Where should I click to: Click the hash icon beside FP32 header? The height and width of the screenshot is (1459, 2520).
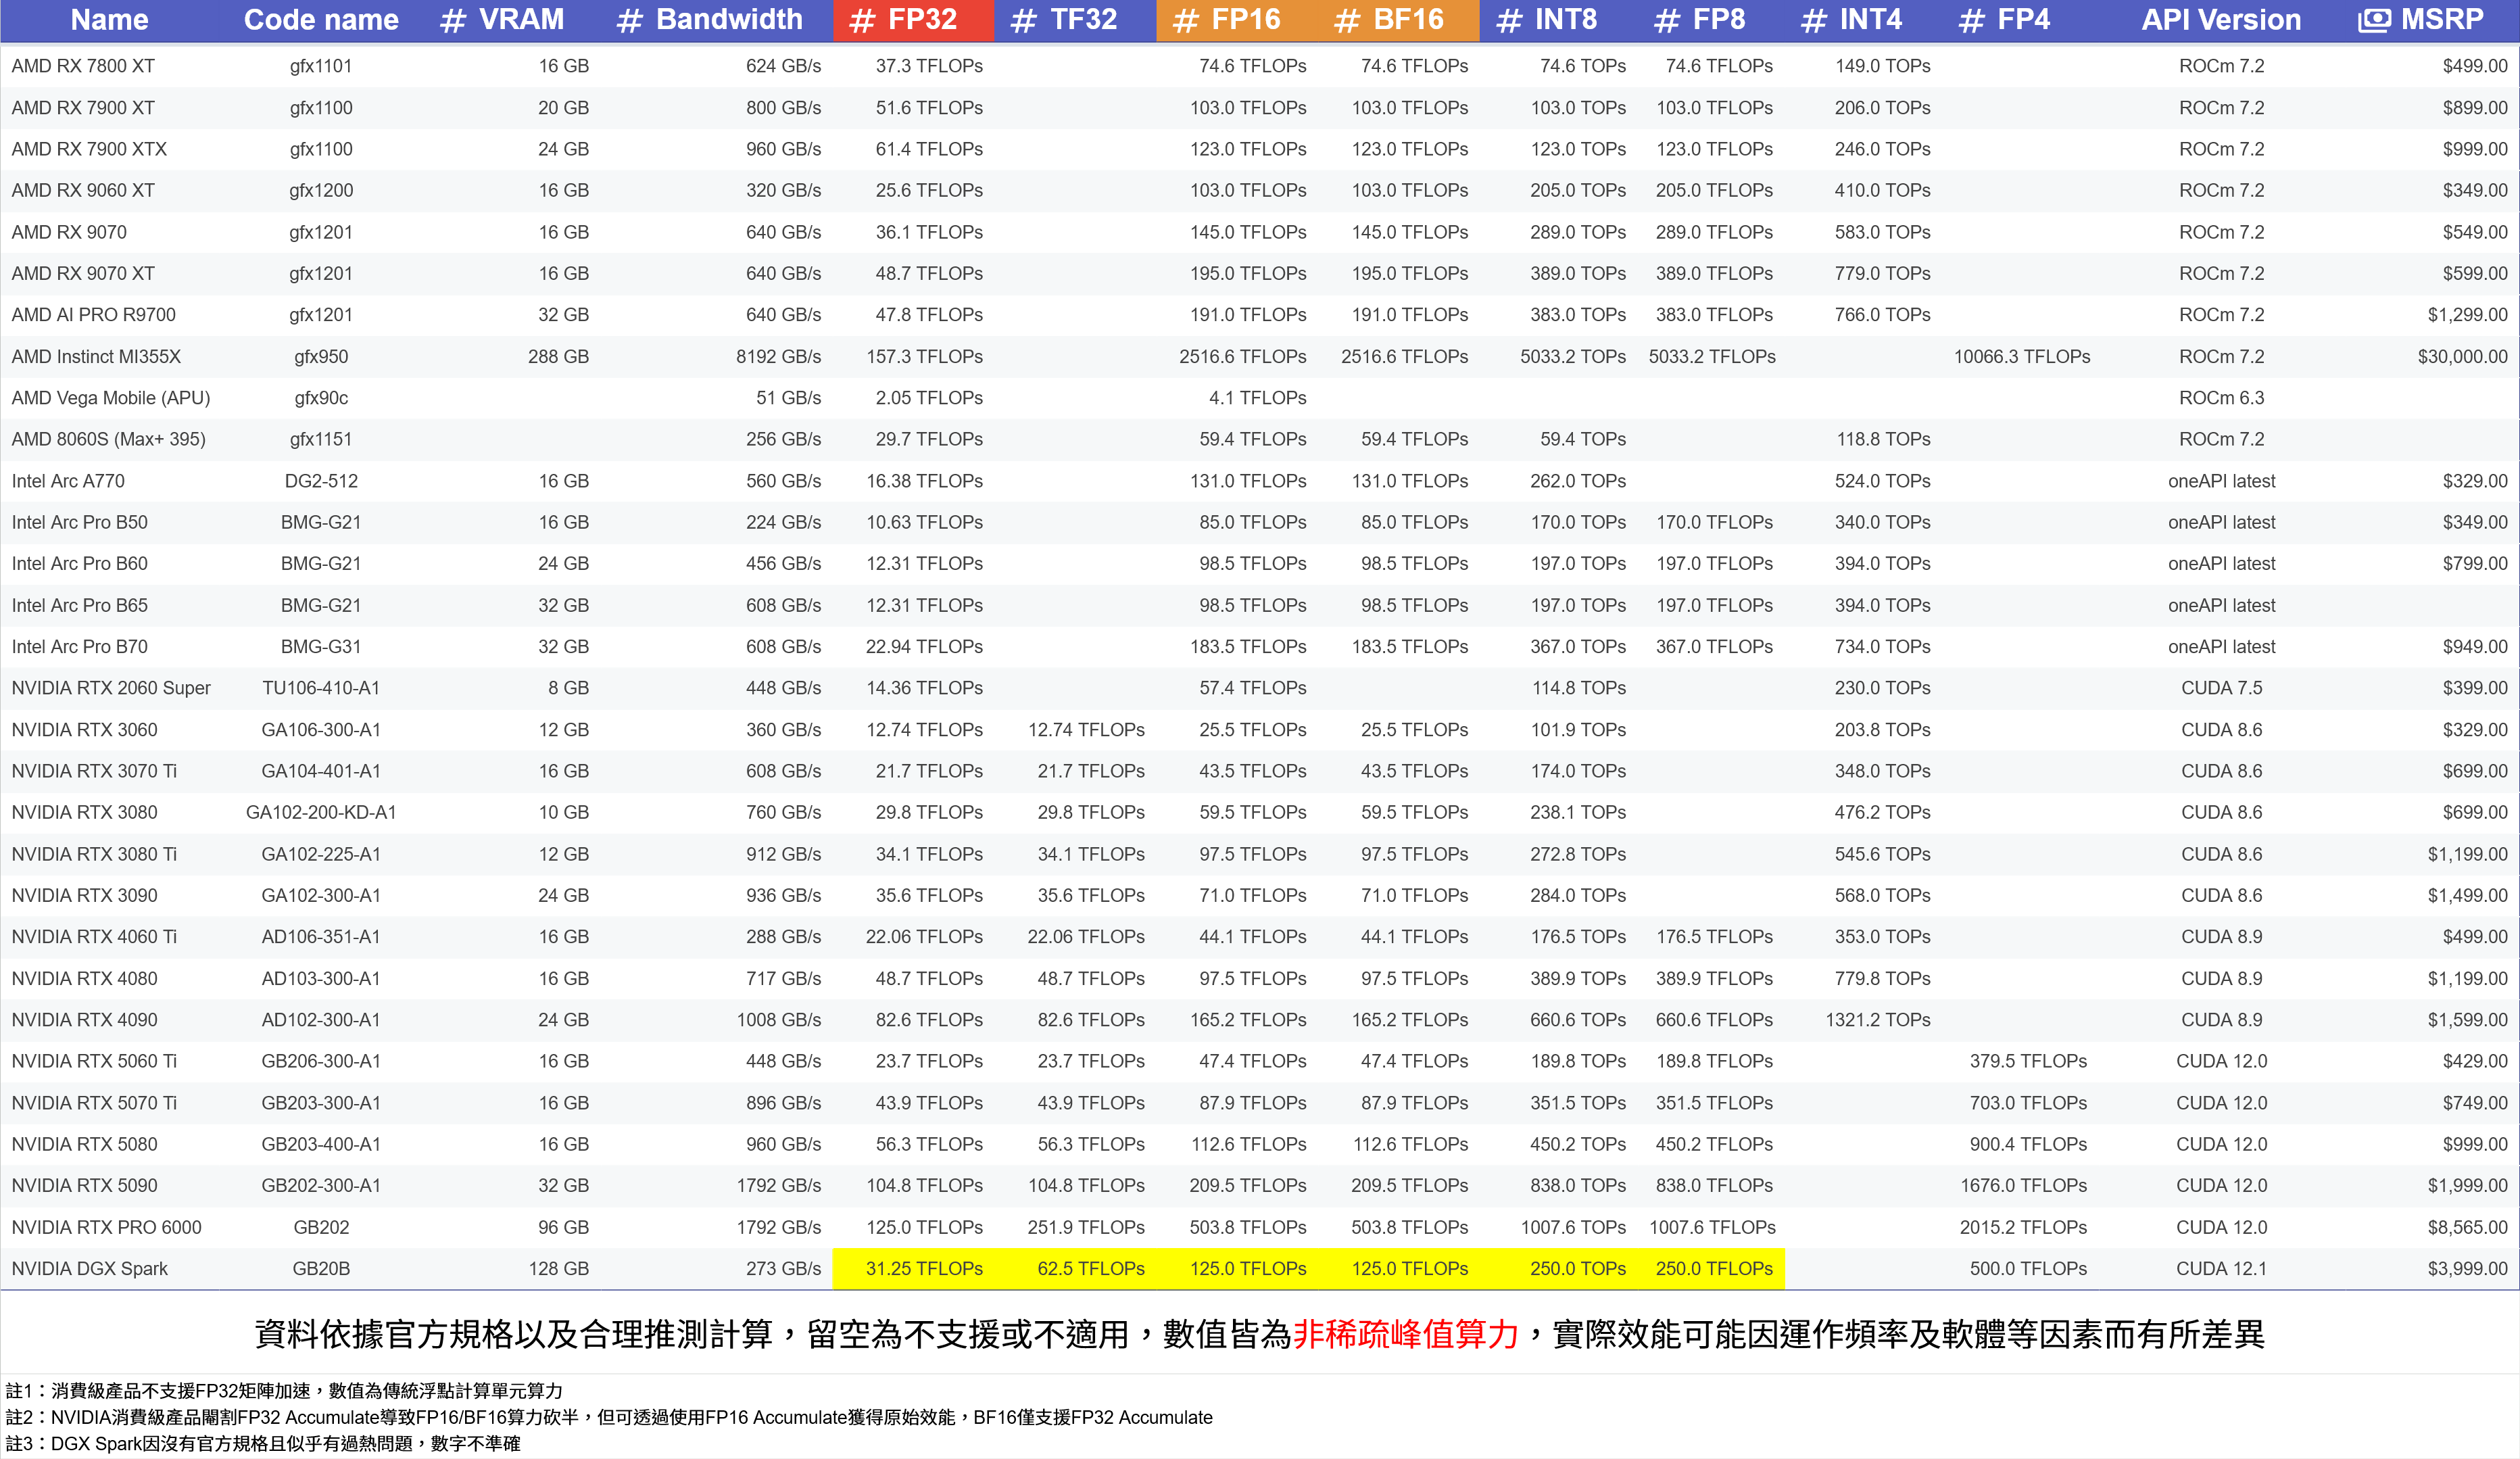(x=862, y=21)
